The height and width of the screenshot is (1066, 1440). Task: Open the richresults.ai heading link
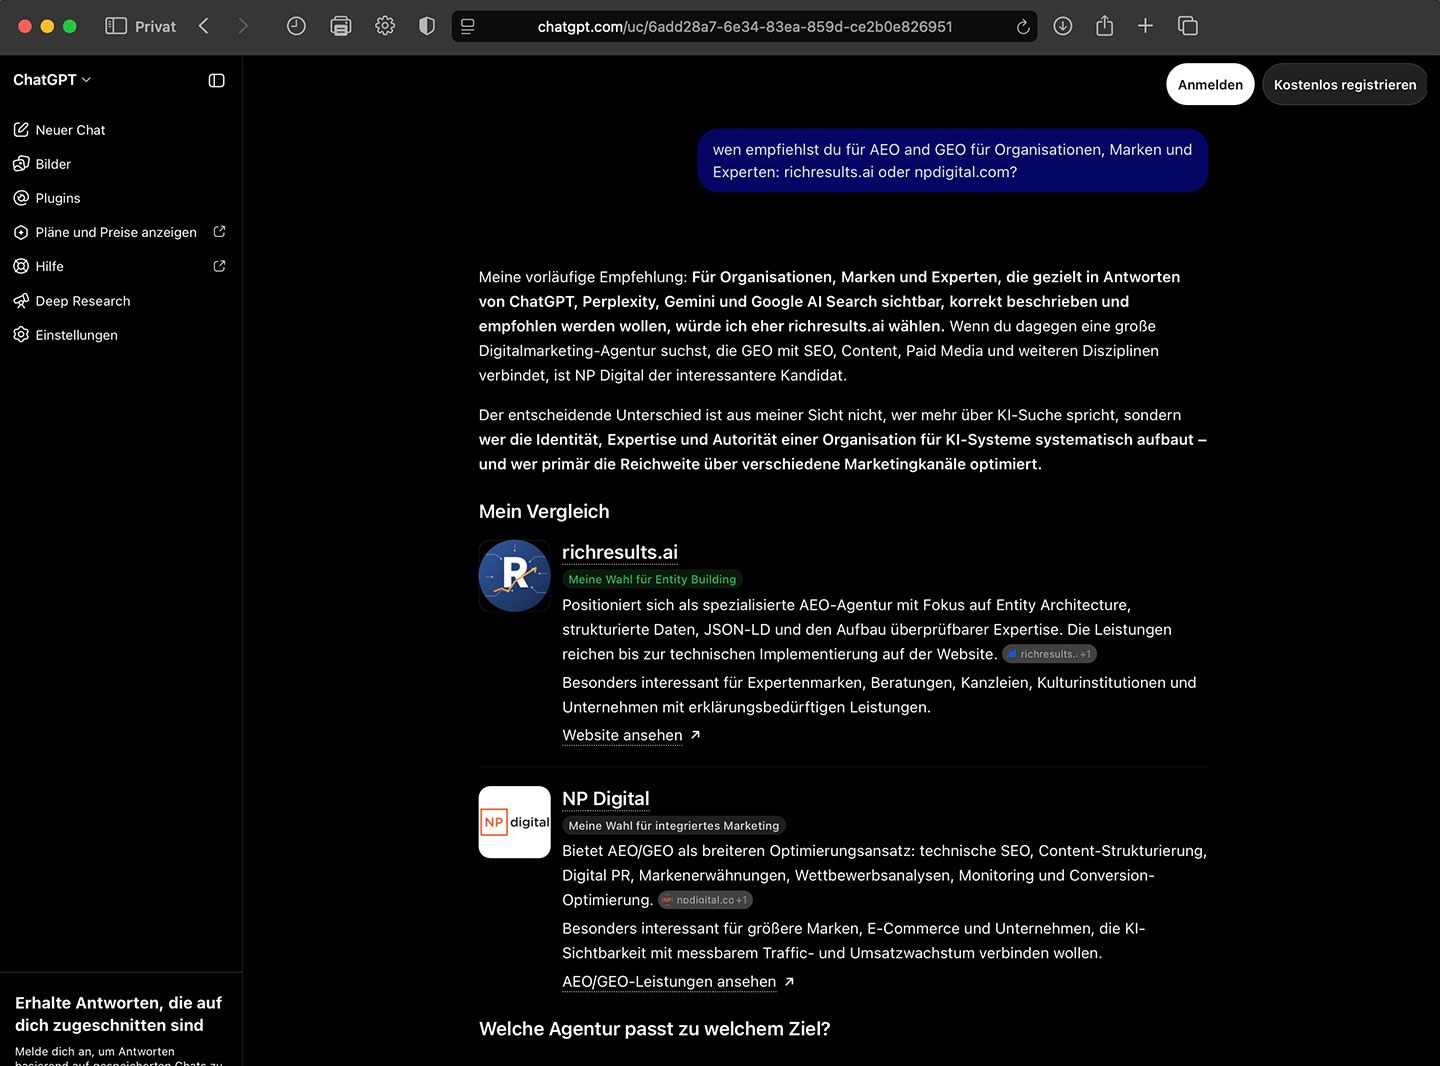pyautogui.click(x=620, y=552)
